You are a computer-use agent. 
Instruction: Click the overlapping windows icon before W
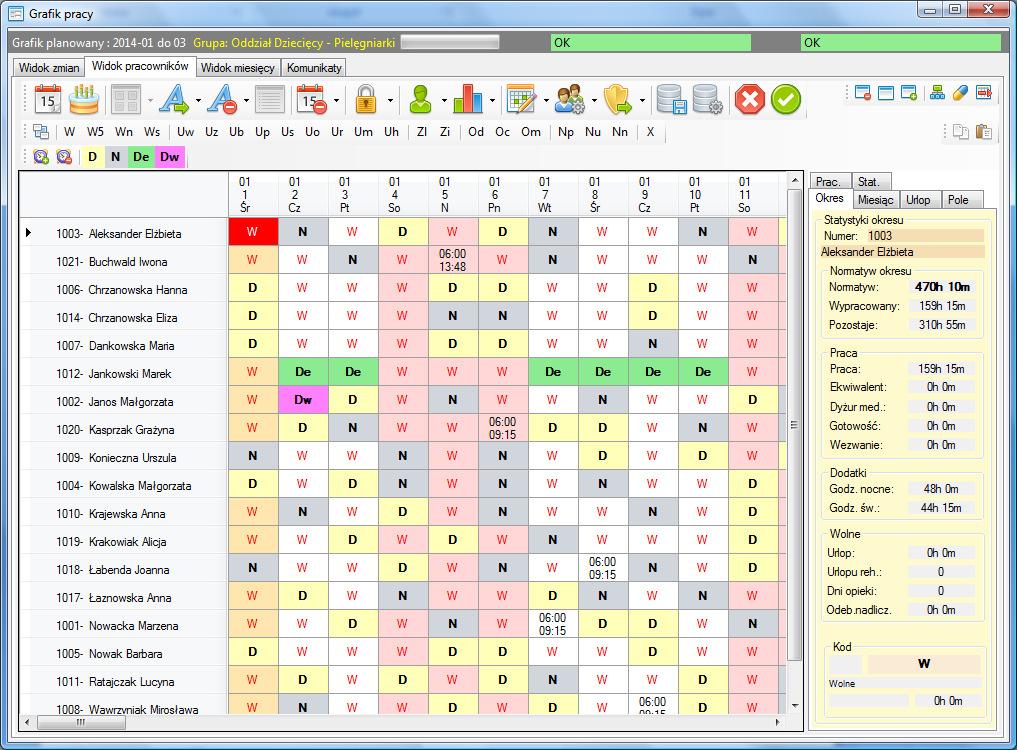[x=41, y=132]
